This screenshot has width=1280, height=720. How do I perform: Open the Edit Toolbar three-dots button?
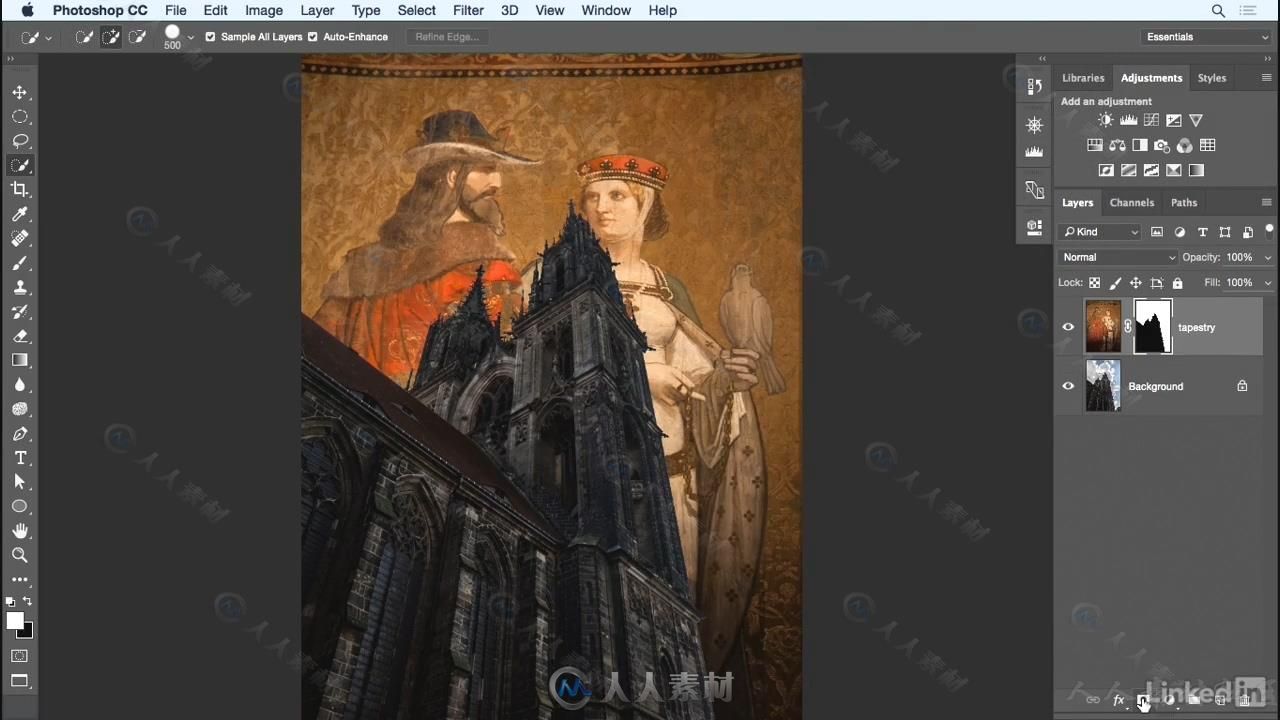point(19,579)
